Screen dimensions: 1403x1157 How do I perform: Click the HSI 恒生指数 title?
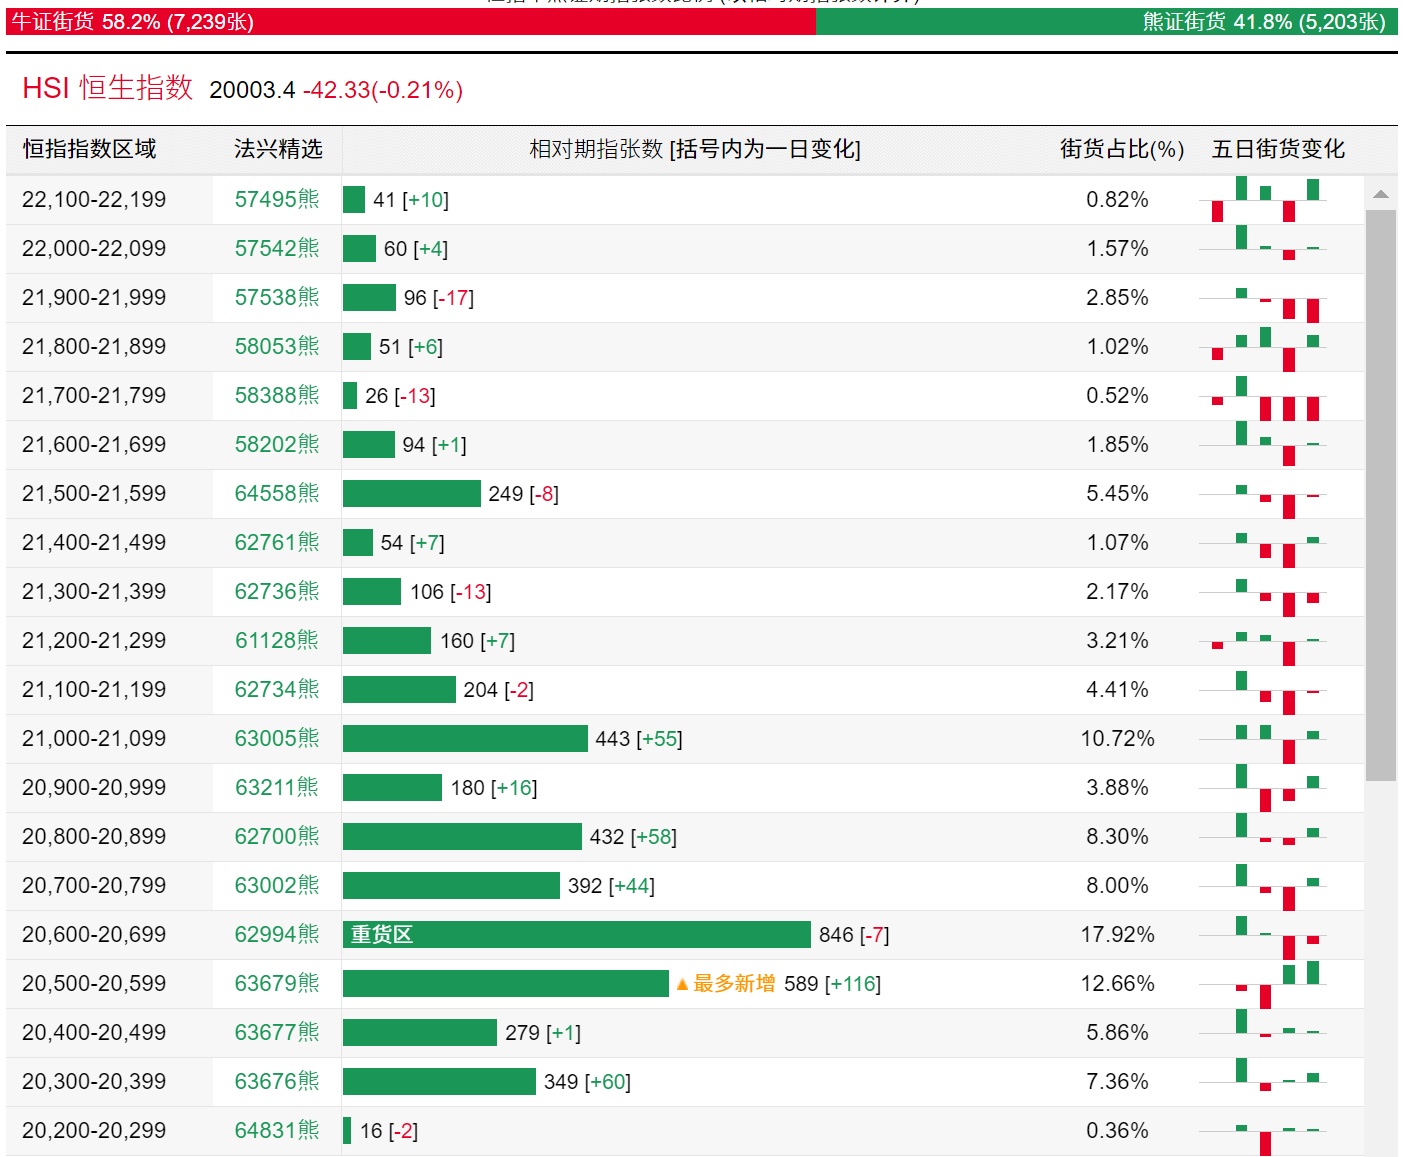pos(108,88)
